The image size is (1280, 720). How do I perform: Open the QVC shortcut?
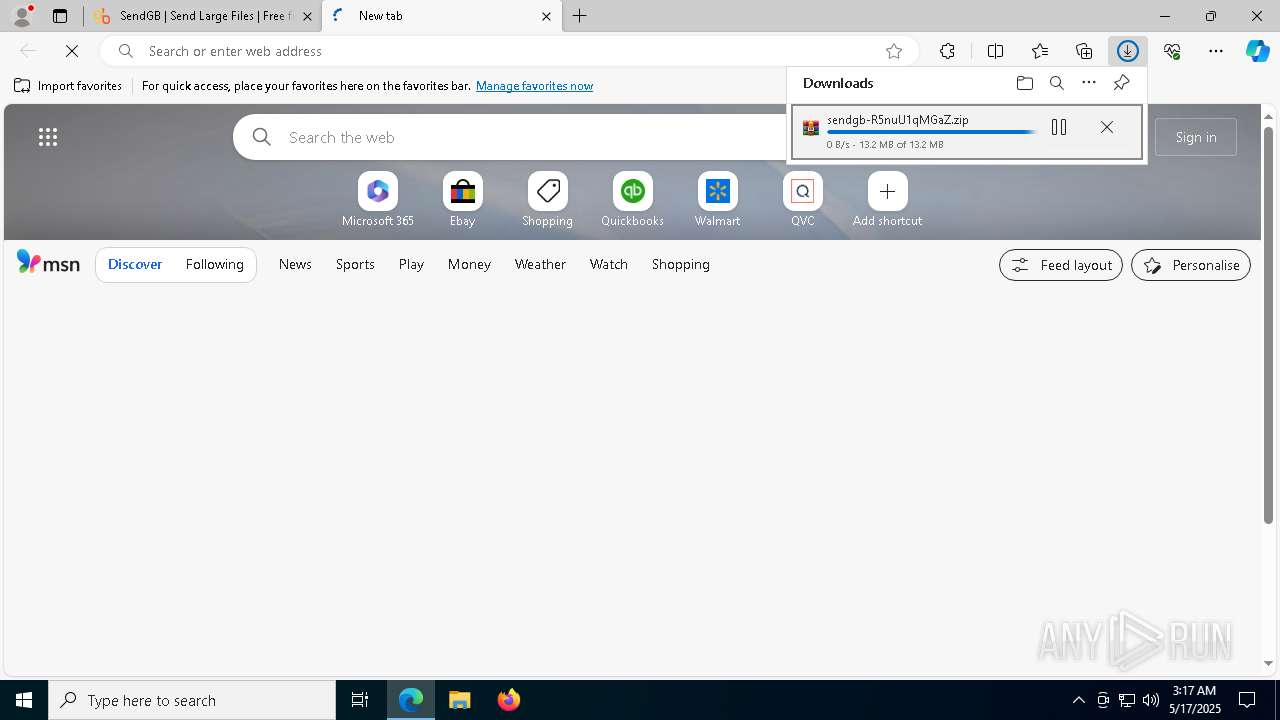tap(803, 200)
